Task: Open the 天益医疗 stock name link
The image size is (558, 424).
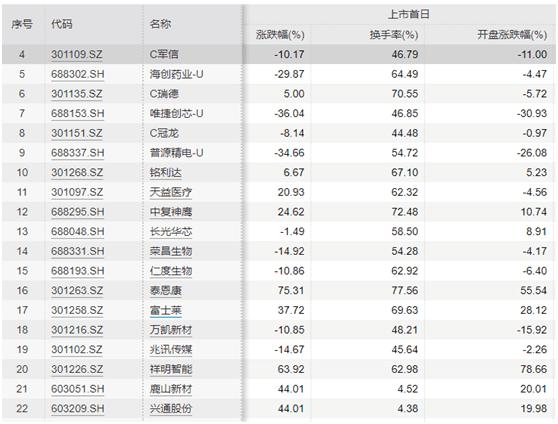Action: point(171,192)
